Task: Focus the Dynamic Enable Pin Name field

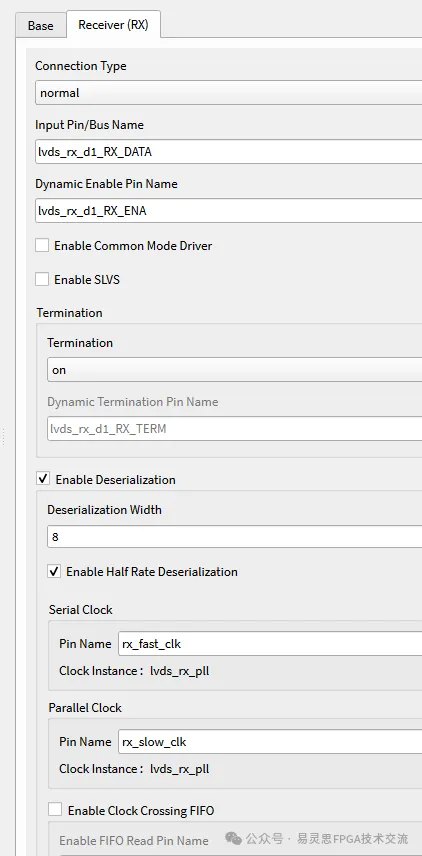Action: point(228,211)
